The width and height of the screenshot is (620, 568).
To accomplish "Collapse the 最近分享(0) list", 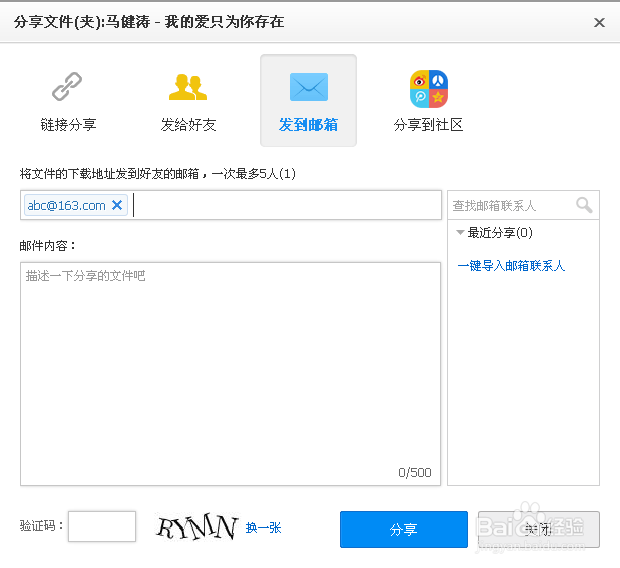I will 460,232.
